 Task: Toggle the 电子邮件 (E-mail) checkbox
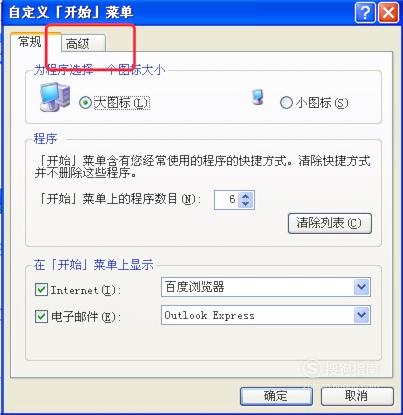pos(41,316)
